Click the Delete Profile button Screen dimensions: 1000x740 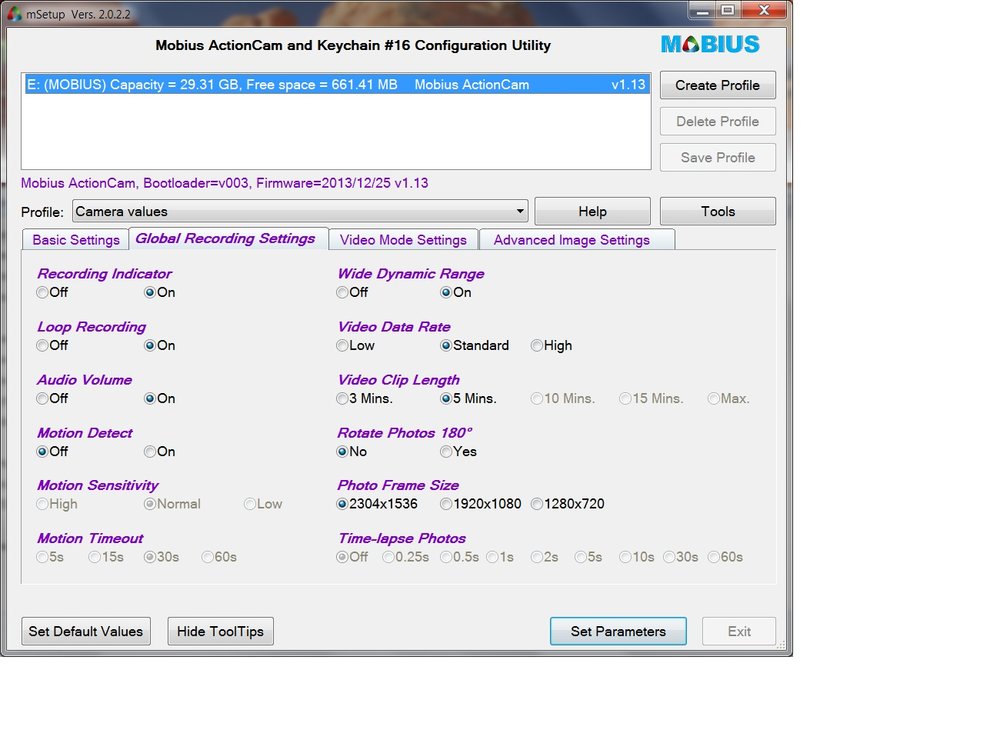(717, 121)
